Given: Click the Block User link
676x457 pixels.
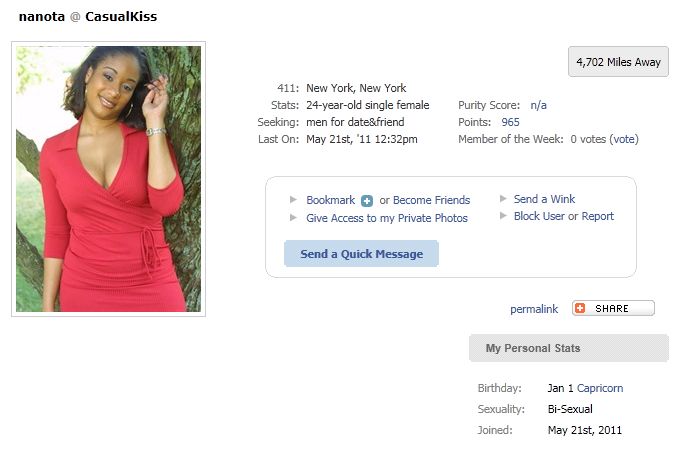Looking at the screenshot, I should 539,216.
